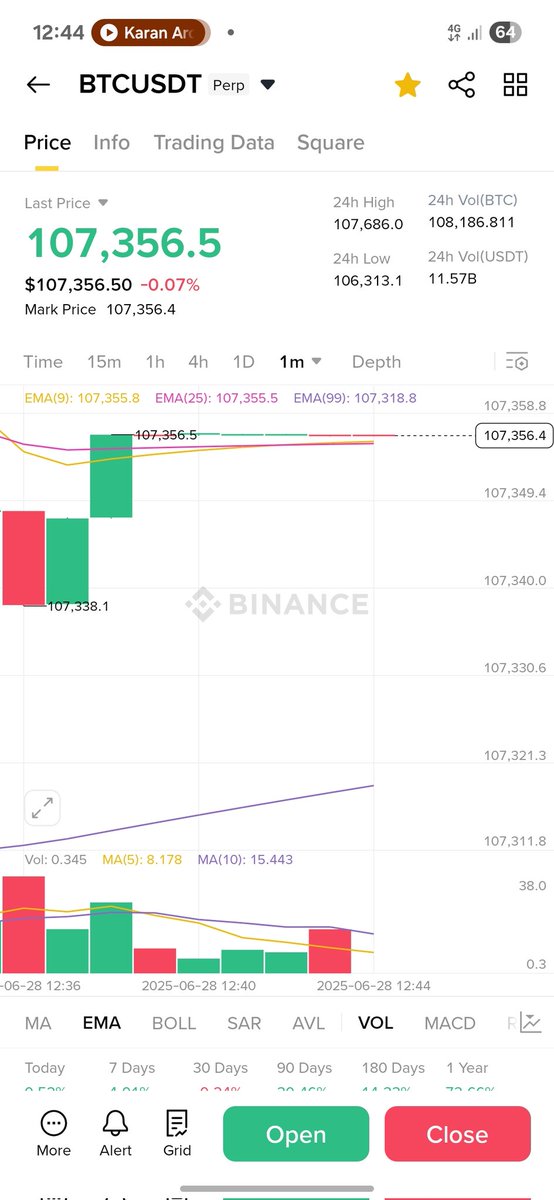This screenshot has height=1200, width=554.
Task: Tap the tallest red volume bar
Action: click(22, 925)
